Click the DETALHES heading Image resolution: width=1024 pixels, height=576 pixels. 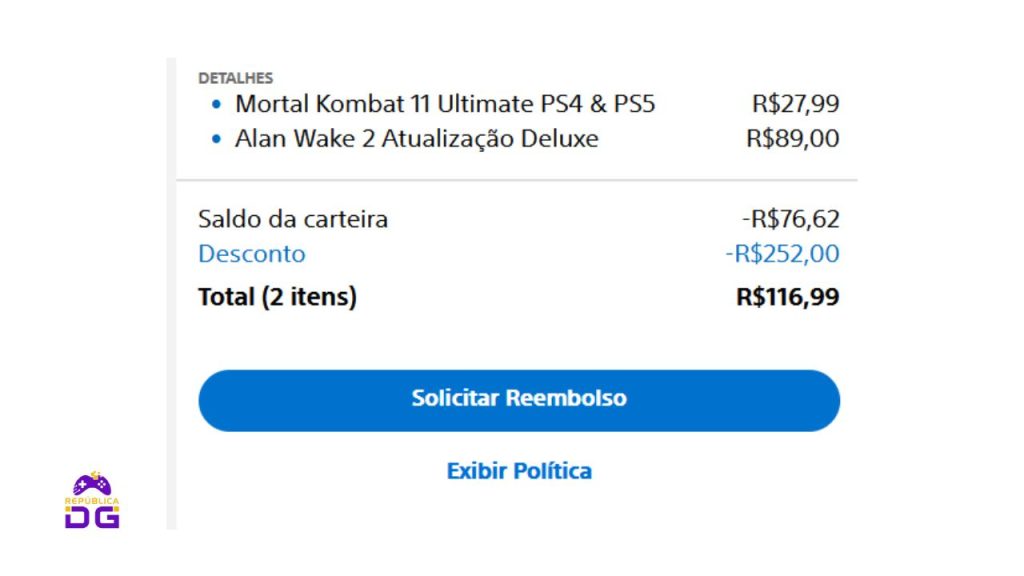[x=236, y=78]
